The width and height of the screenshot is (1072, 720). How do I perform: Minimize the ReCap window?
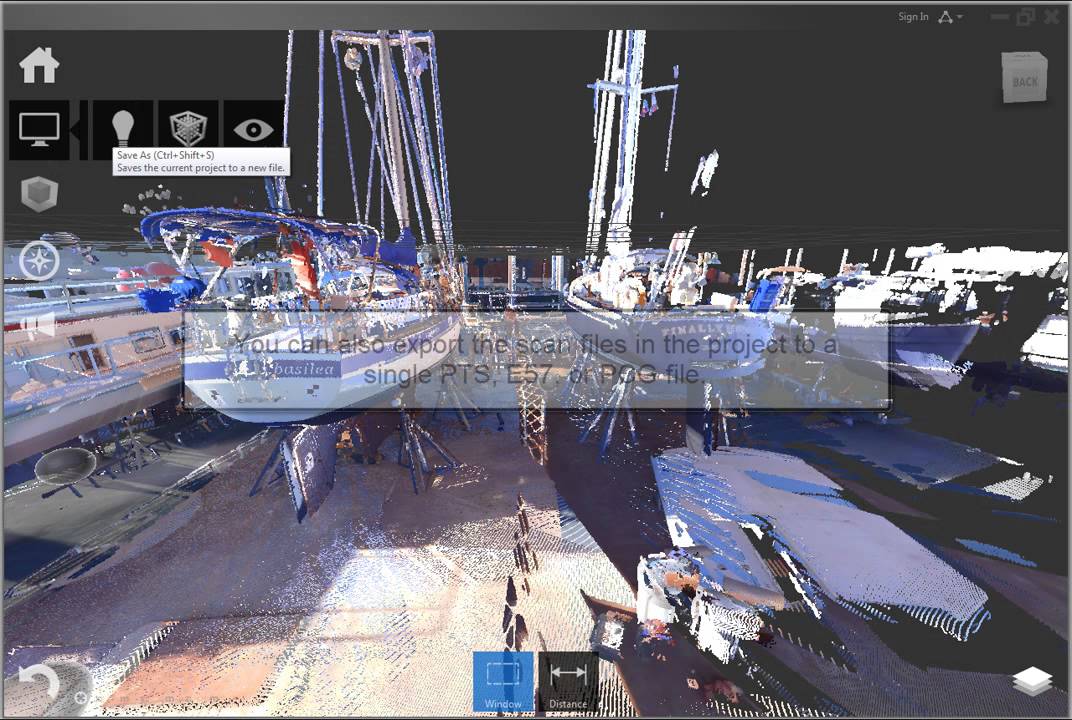[1000, 17]
